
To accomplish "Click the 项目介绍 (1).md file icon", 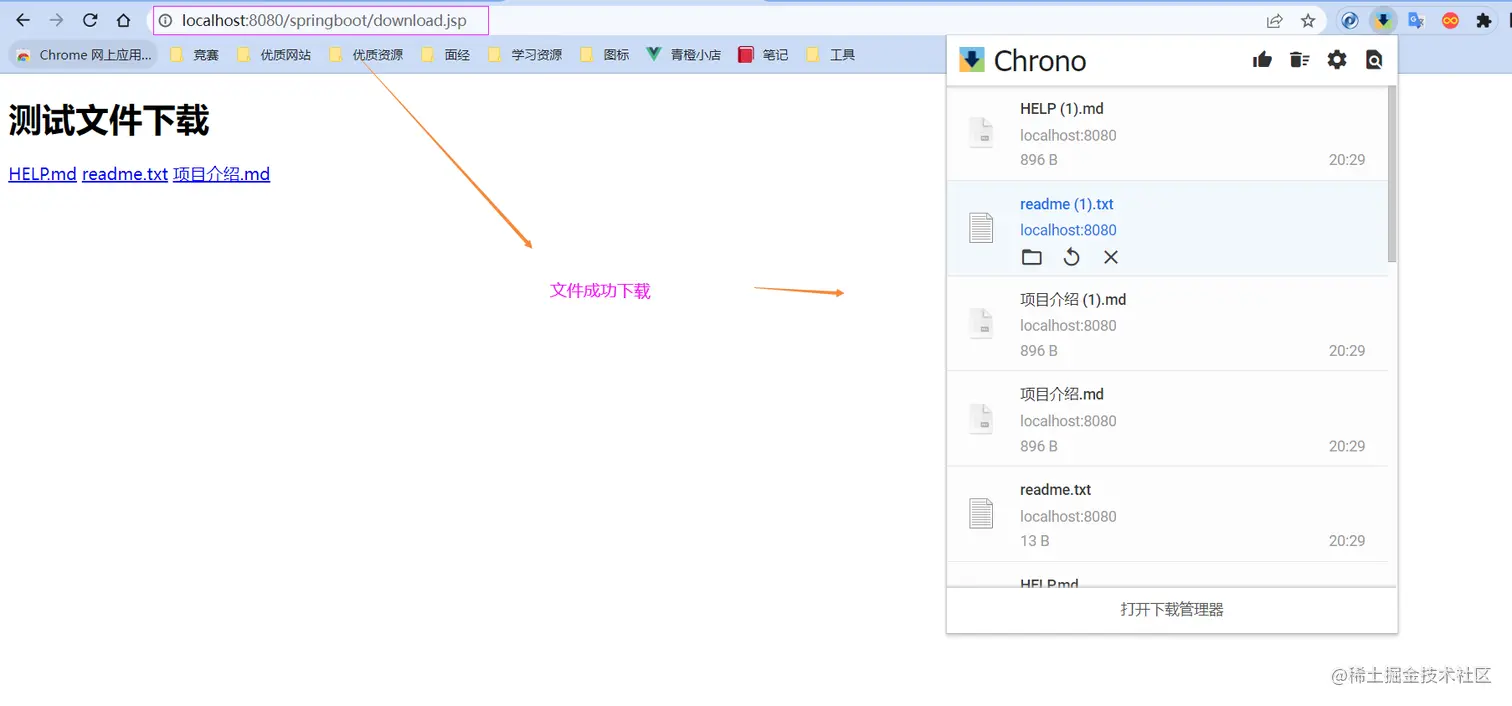I will tap(981, 323).
